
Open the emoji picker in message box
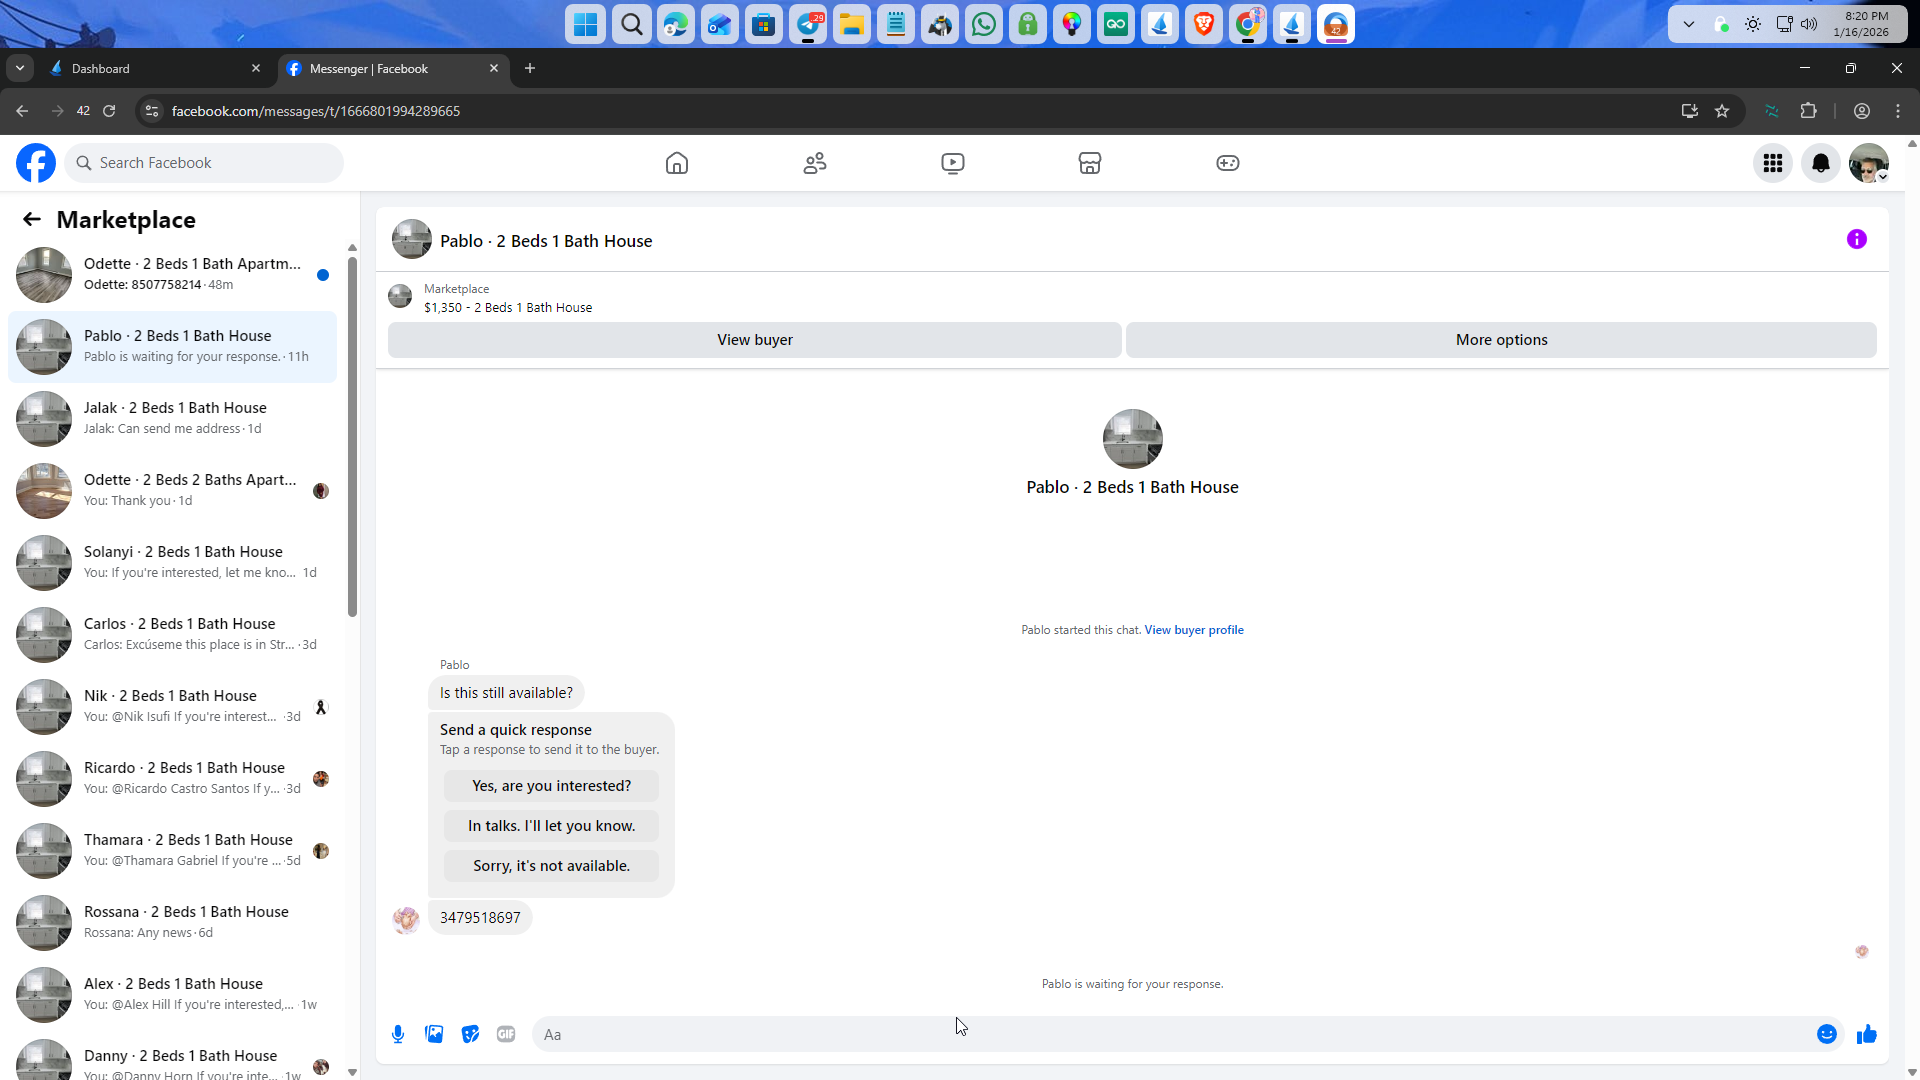click(x=1826, y=1034)
